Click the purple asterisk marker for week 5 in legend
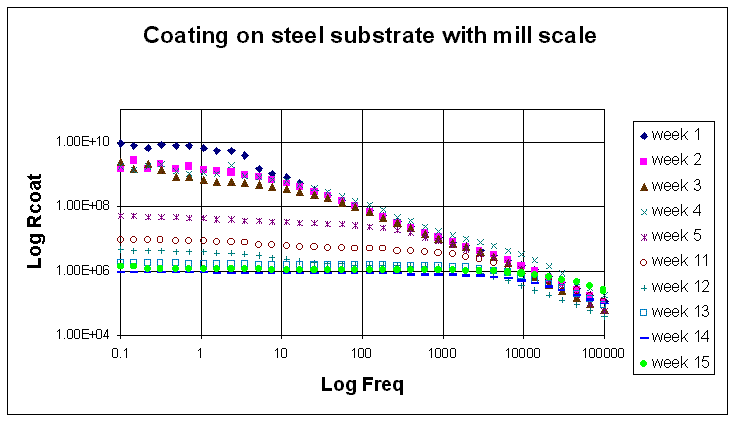The width and height of the screenshot is (733, 423). [644, 237]
